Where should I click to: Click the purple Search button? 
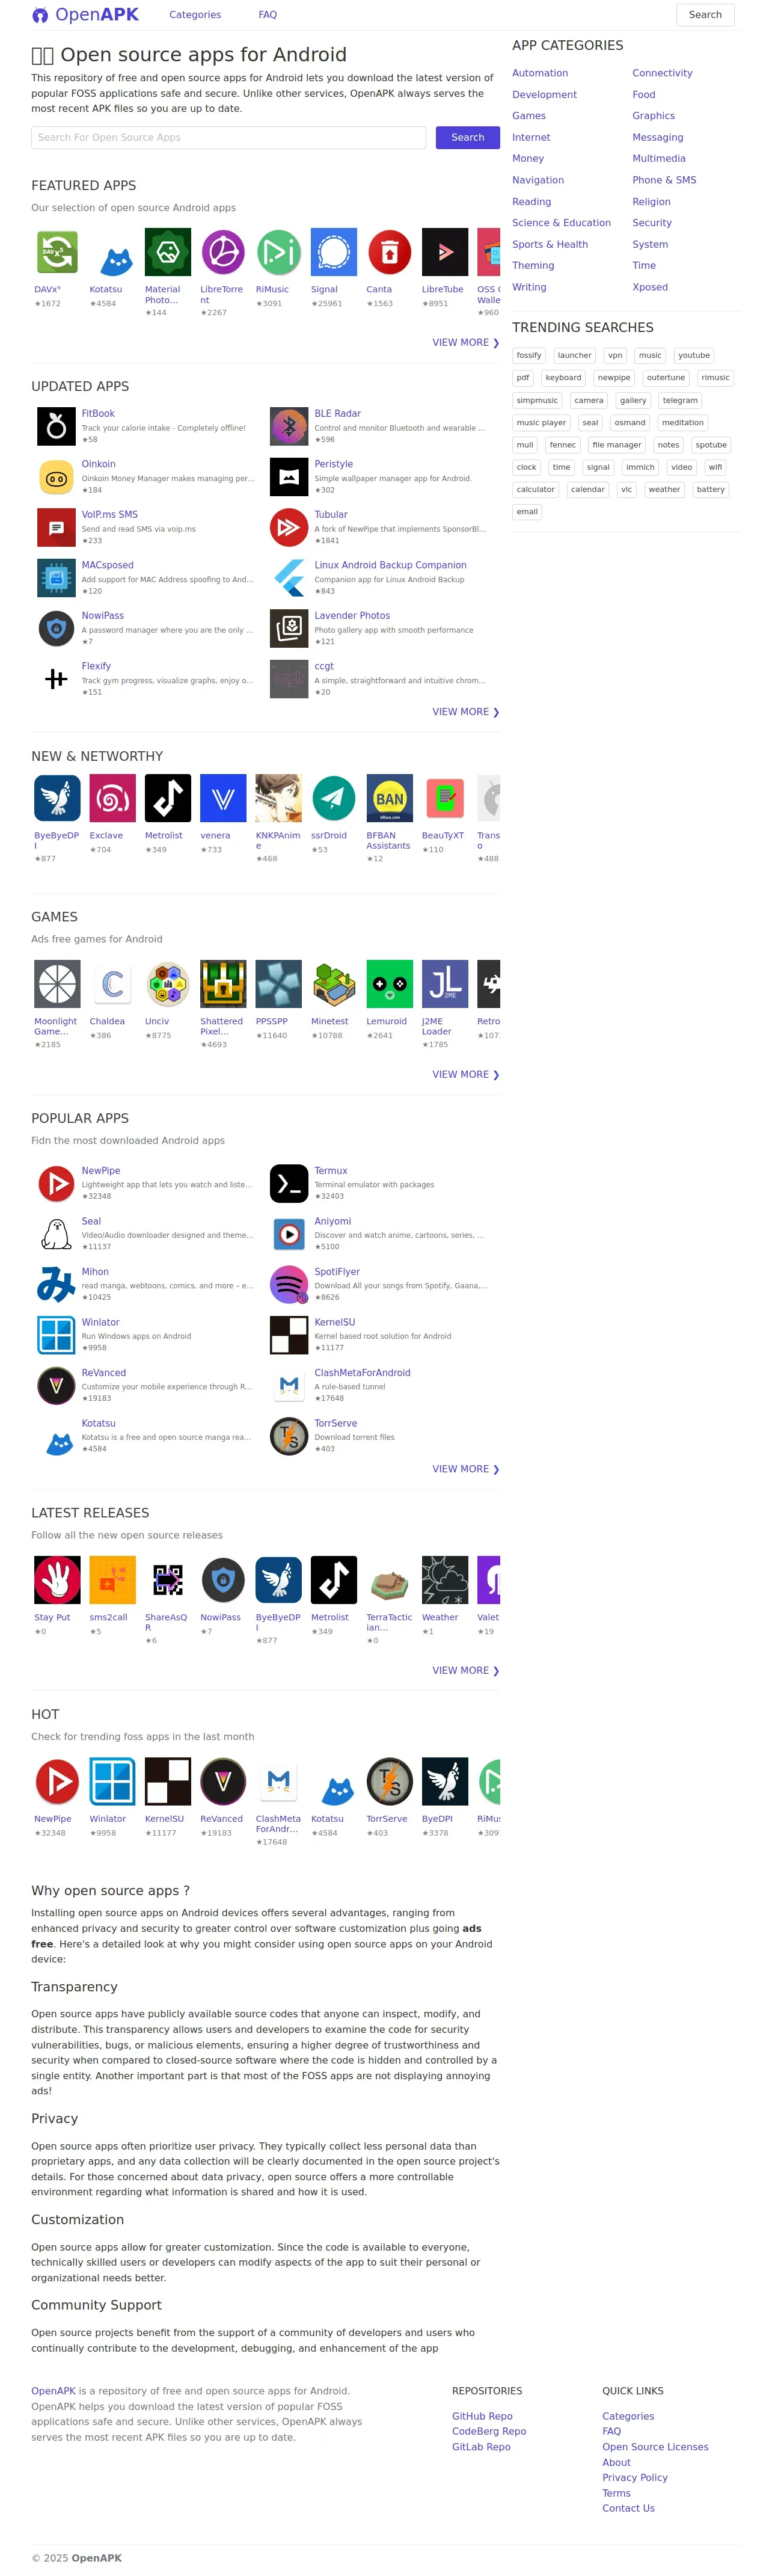[467, 138]
